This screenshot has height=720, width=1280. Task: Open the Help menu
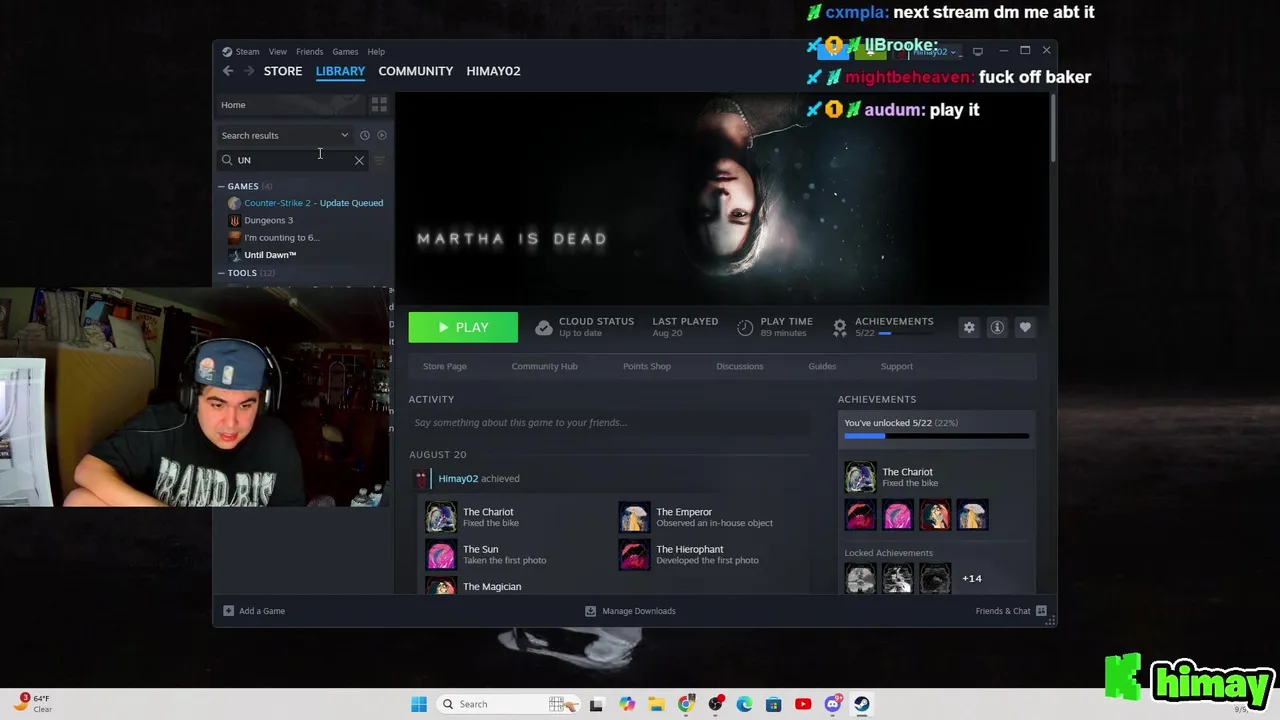point(376,52)
